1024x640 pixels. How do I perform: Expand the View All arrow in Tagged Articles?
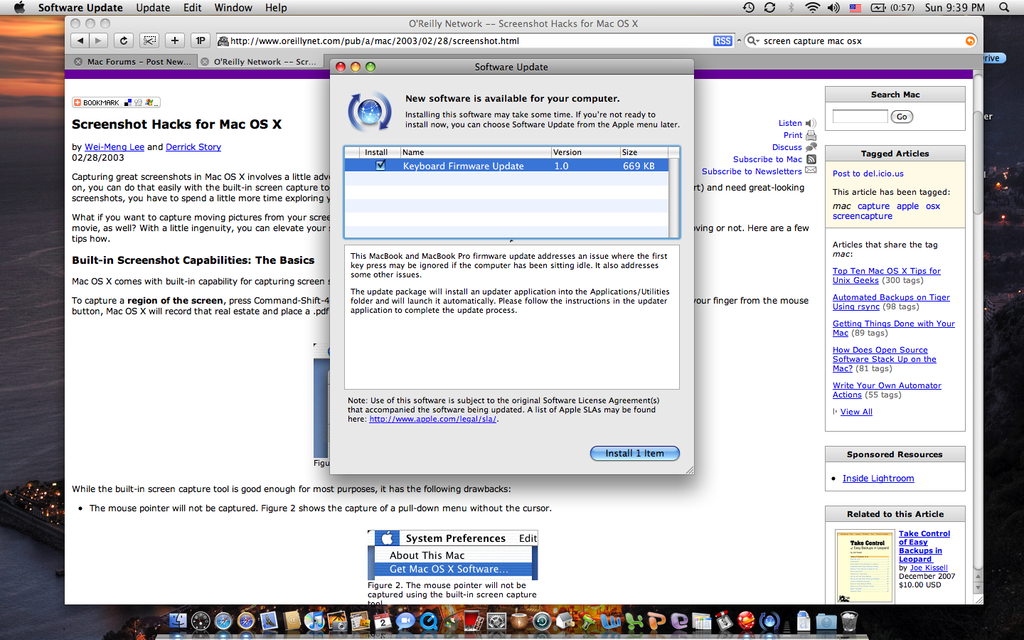835,411
